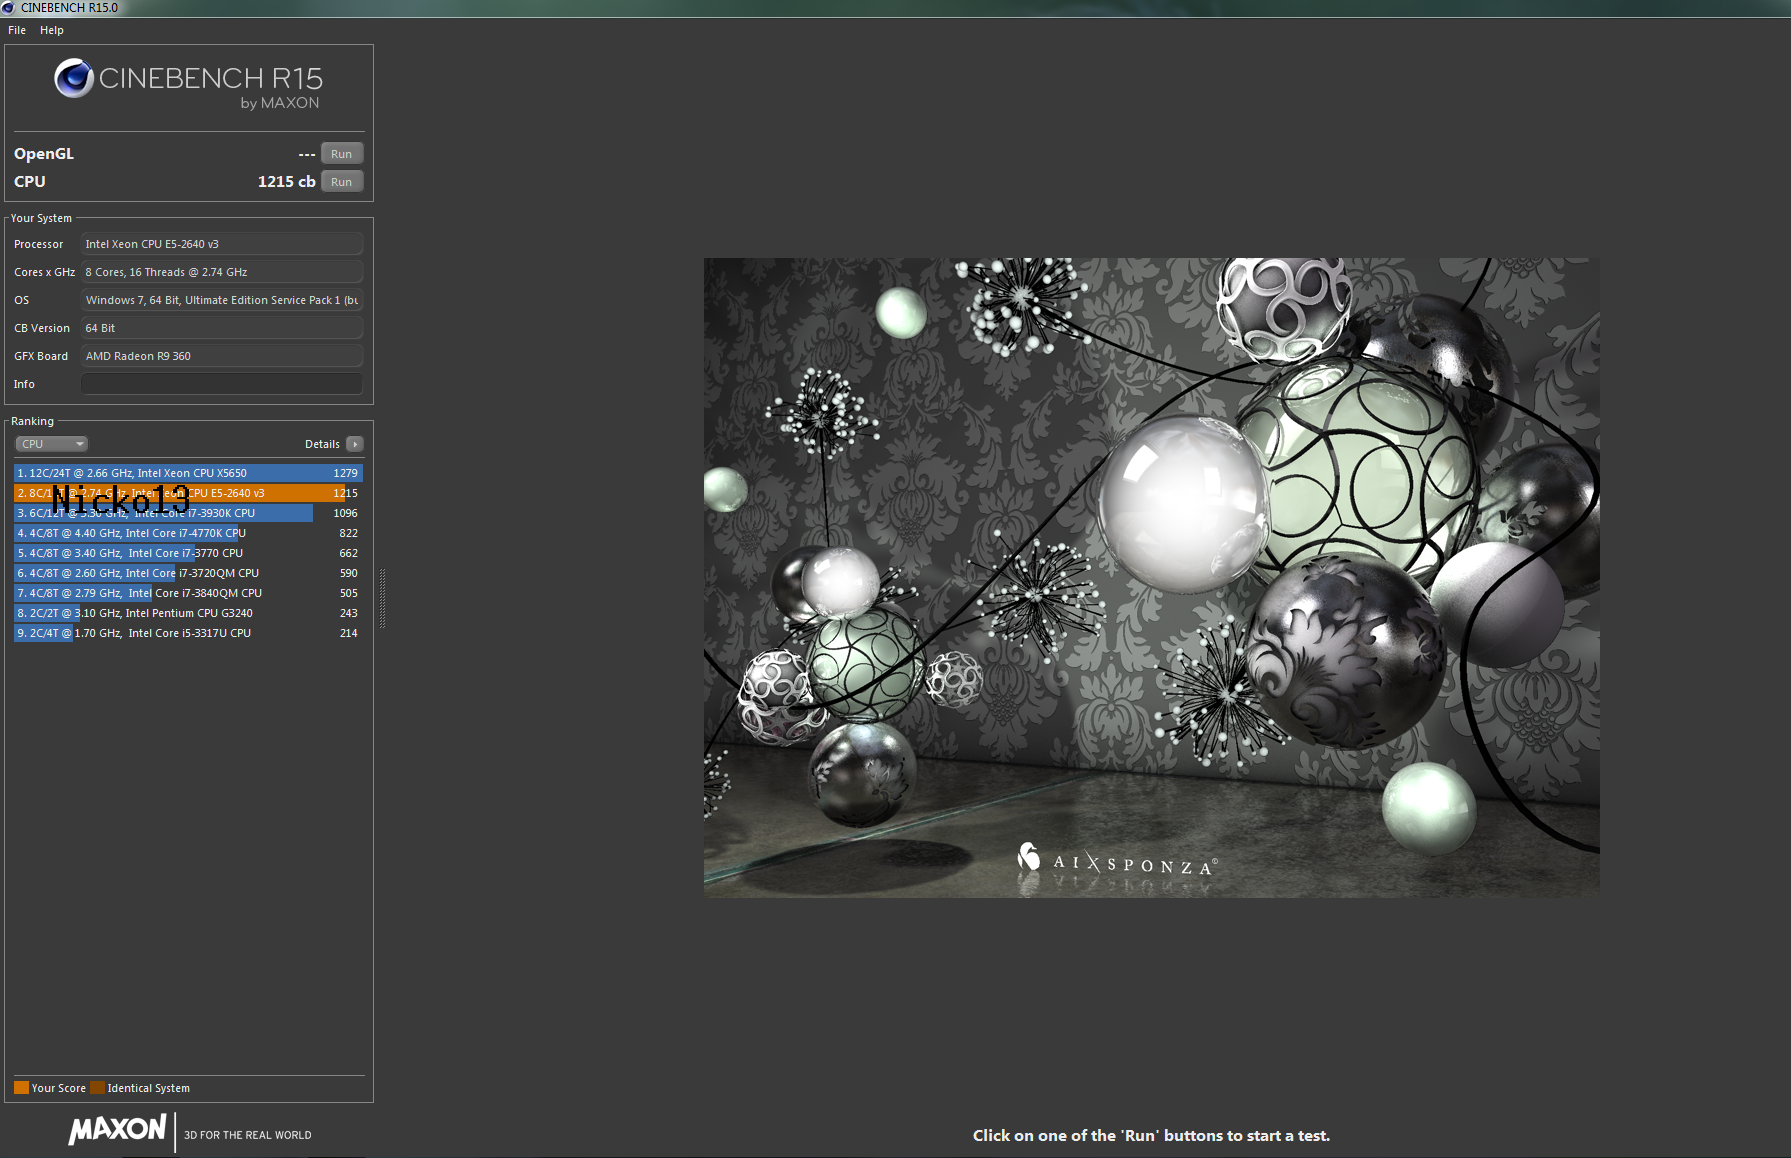Select ranking row i7-3770 score 662
This screenshot has height=1158, width=1791.
point(188,553)
